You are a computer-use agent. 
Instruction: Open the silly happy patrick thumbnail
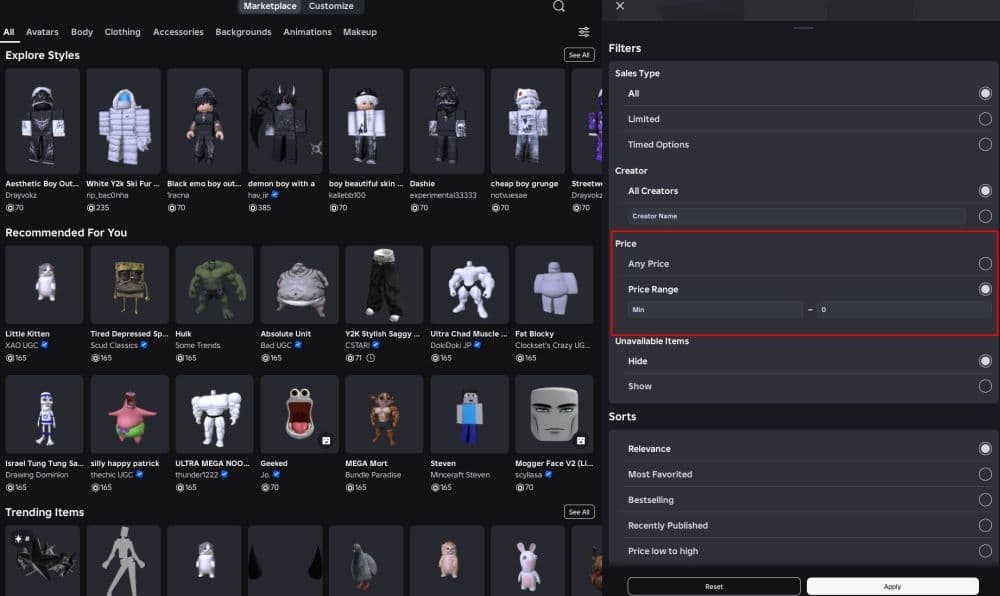[x=129, y=414]
